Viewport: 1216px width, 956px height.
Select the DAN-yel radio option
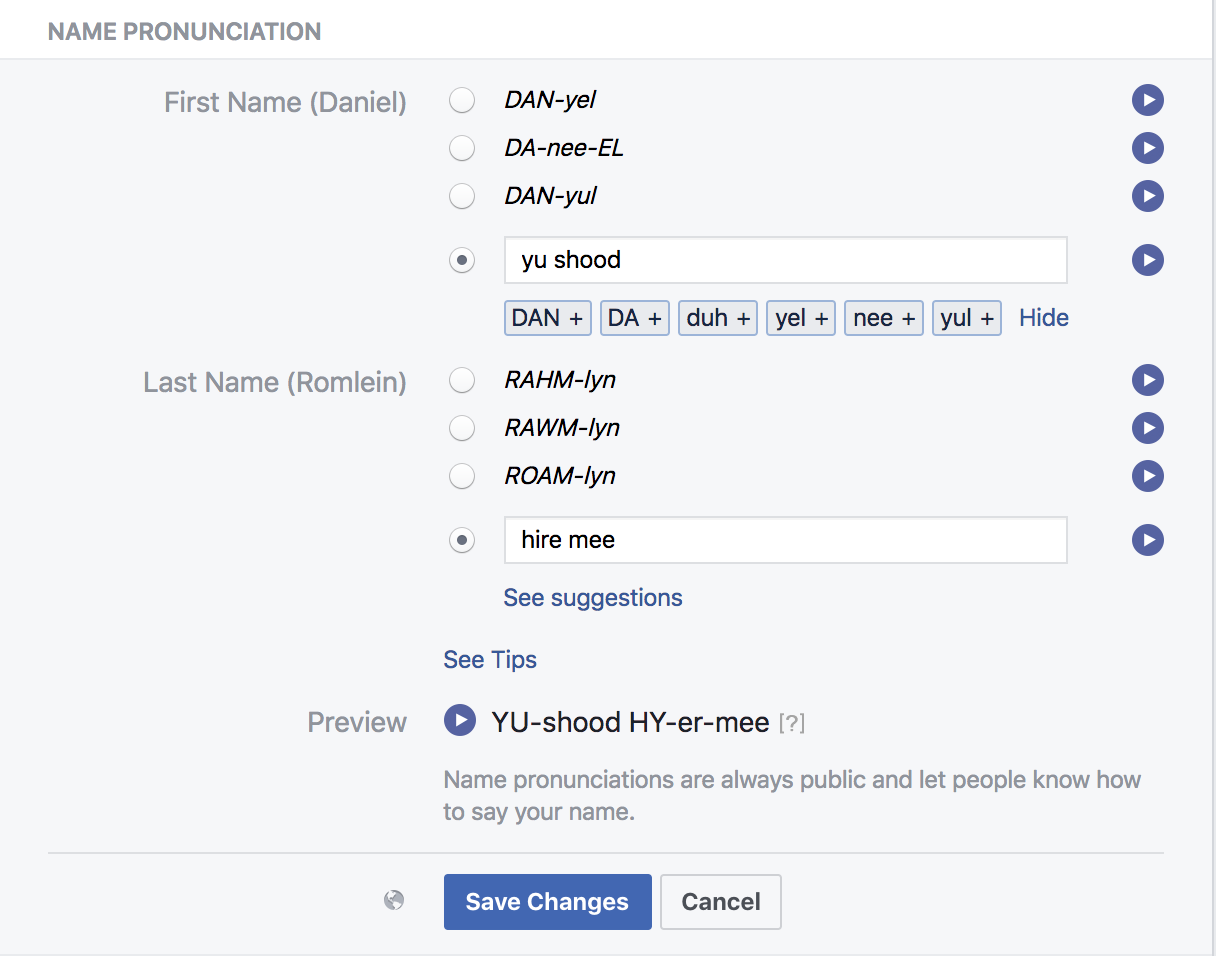point(462,100)
